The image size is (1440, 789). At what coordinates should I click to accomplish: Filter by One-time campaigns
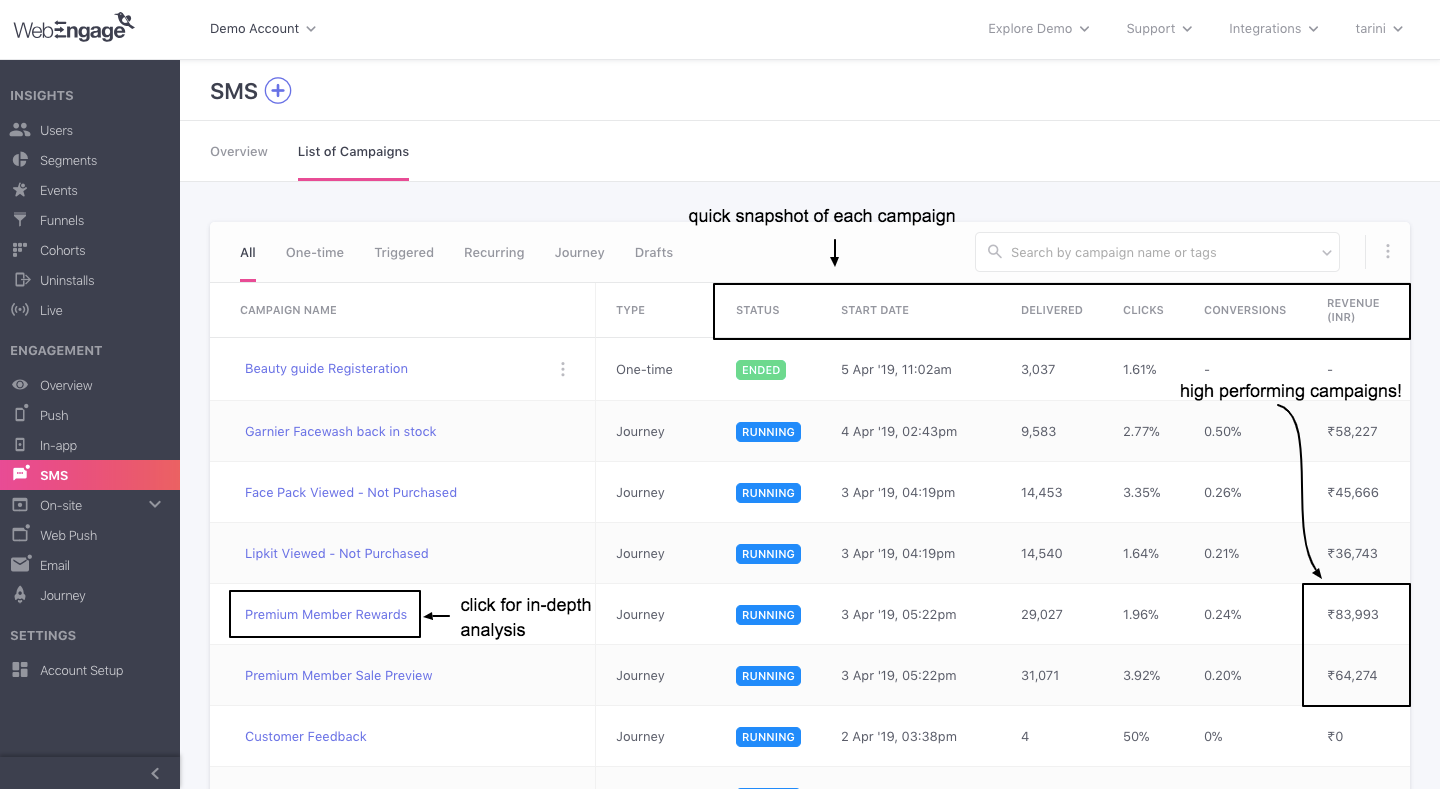tap(315, 252)
